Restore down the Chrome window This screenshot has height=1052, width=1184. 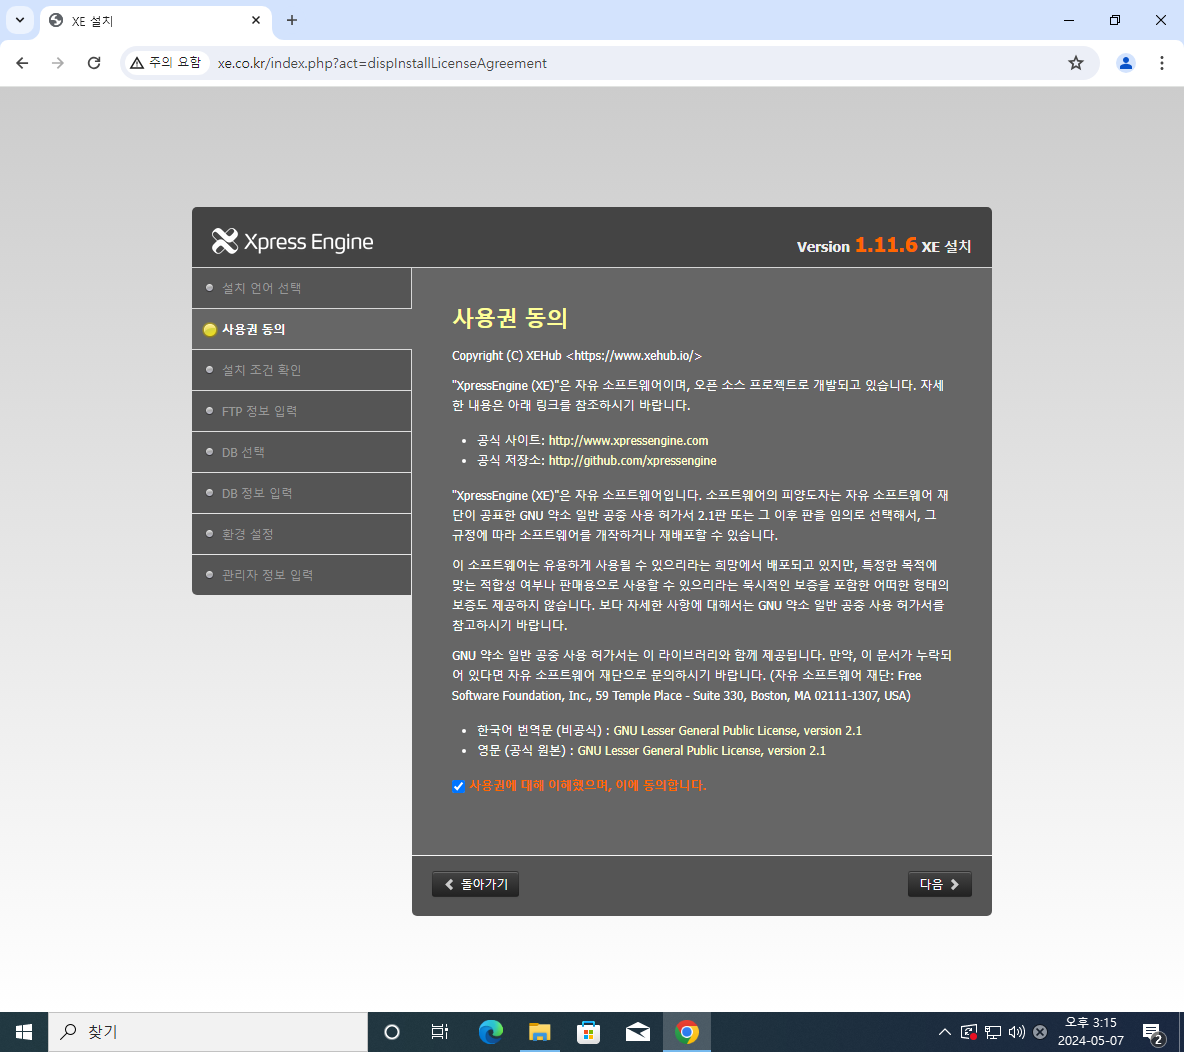coord(1115,20)
